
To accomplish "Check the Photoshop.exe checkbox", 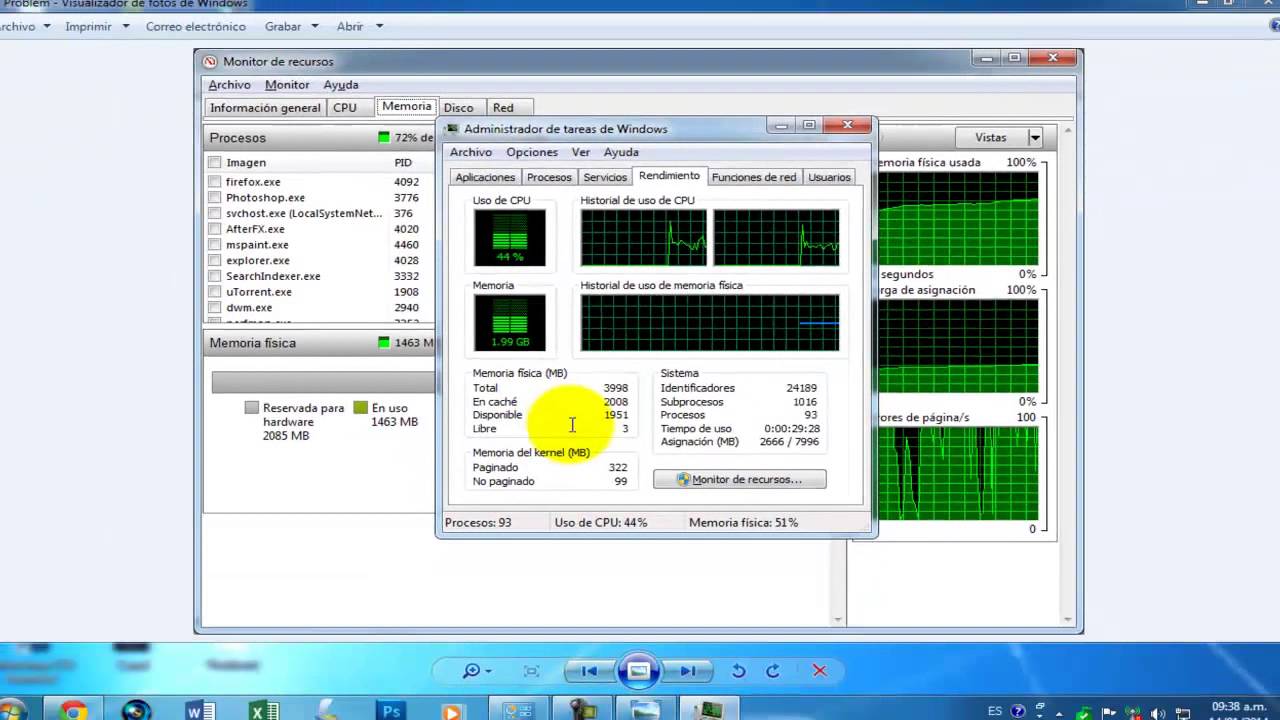I will coord(215,198).
